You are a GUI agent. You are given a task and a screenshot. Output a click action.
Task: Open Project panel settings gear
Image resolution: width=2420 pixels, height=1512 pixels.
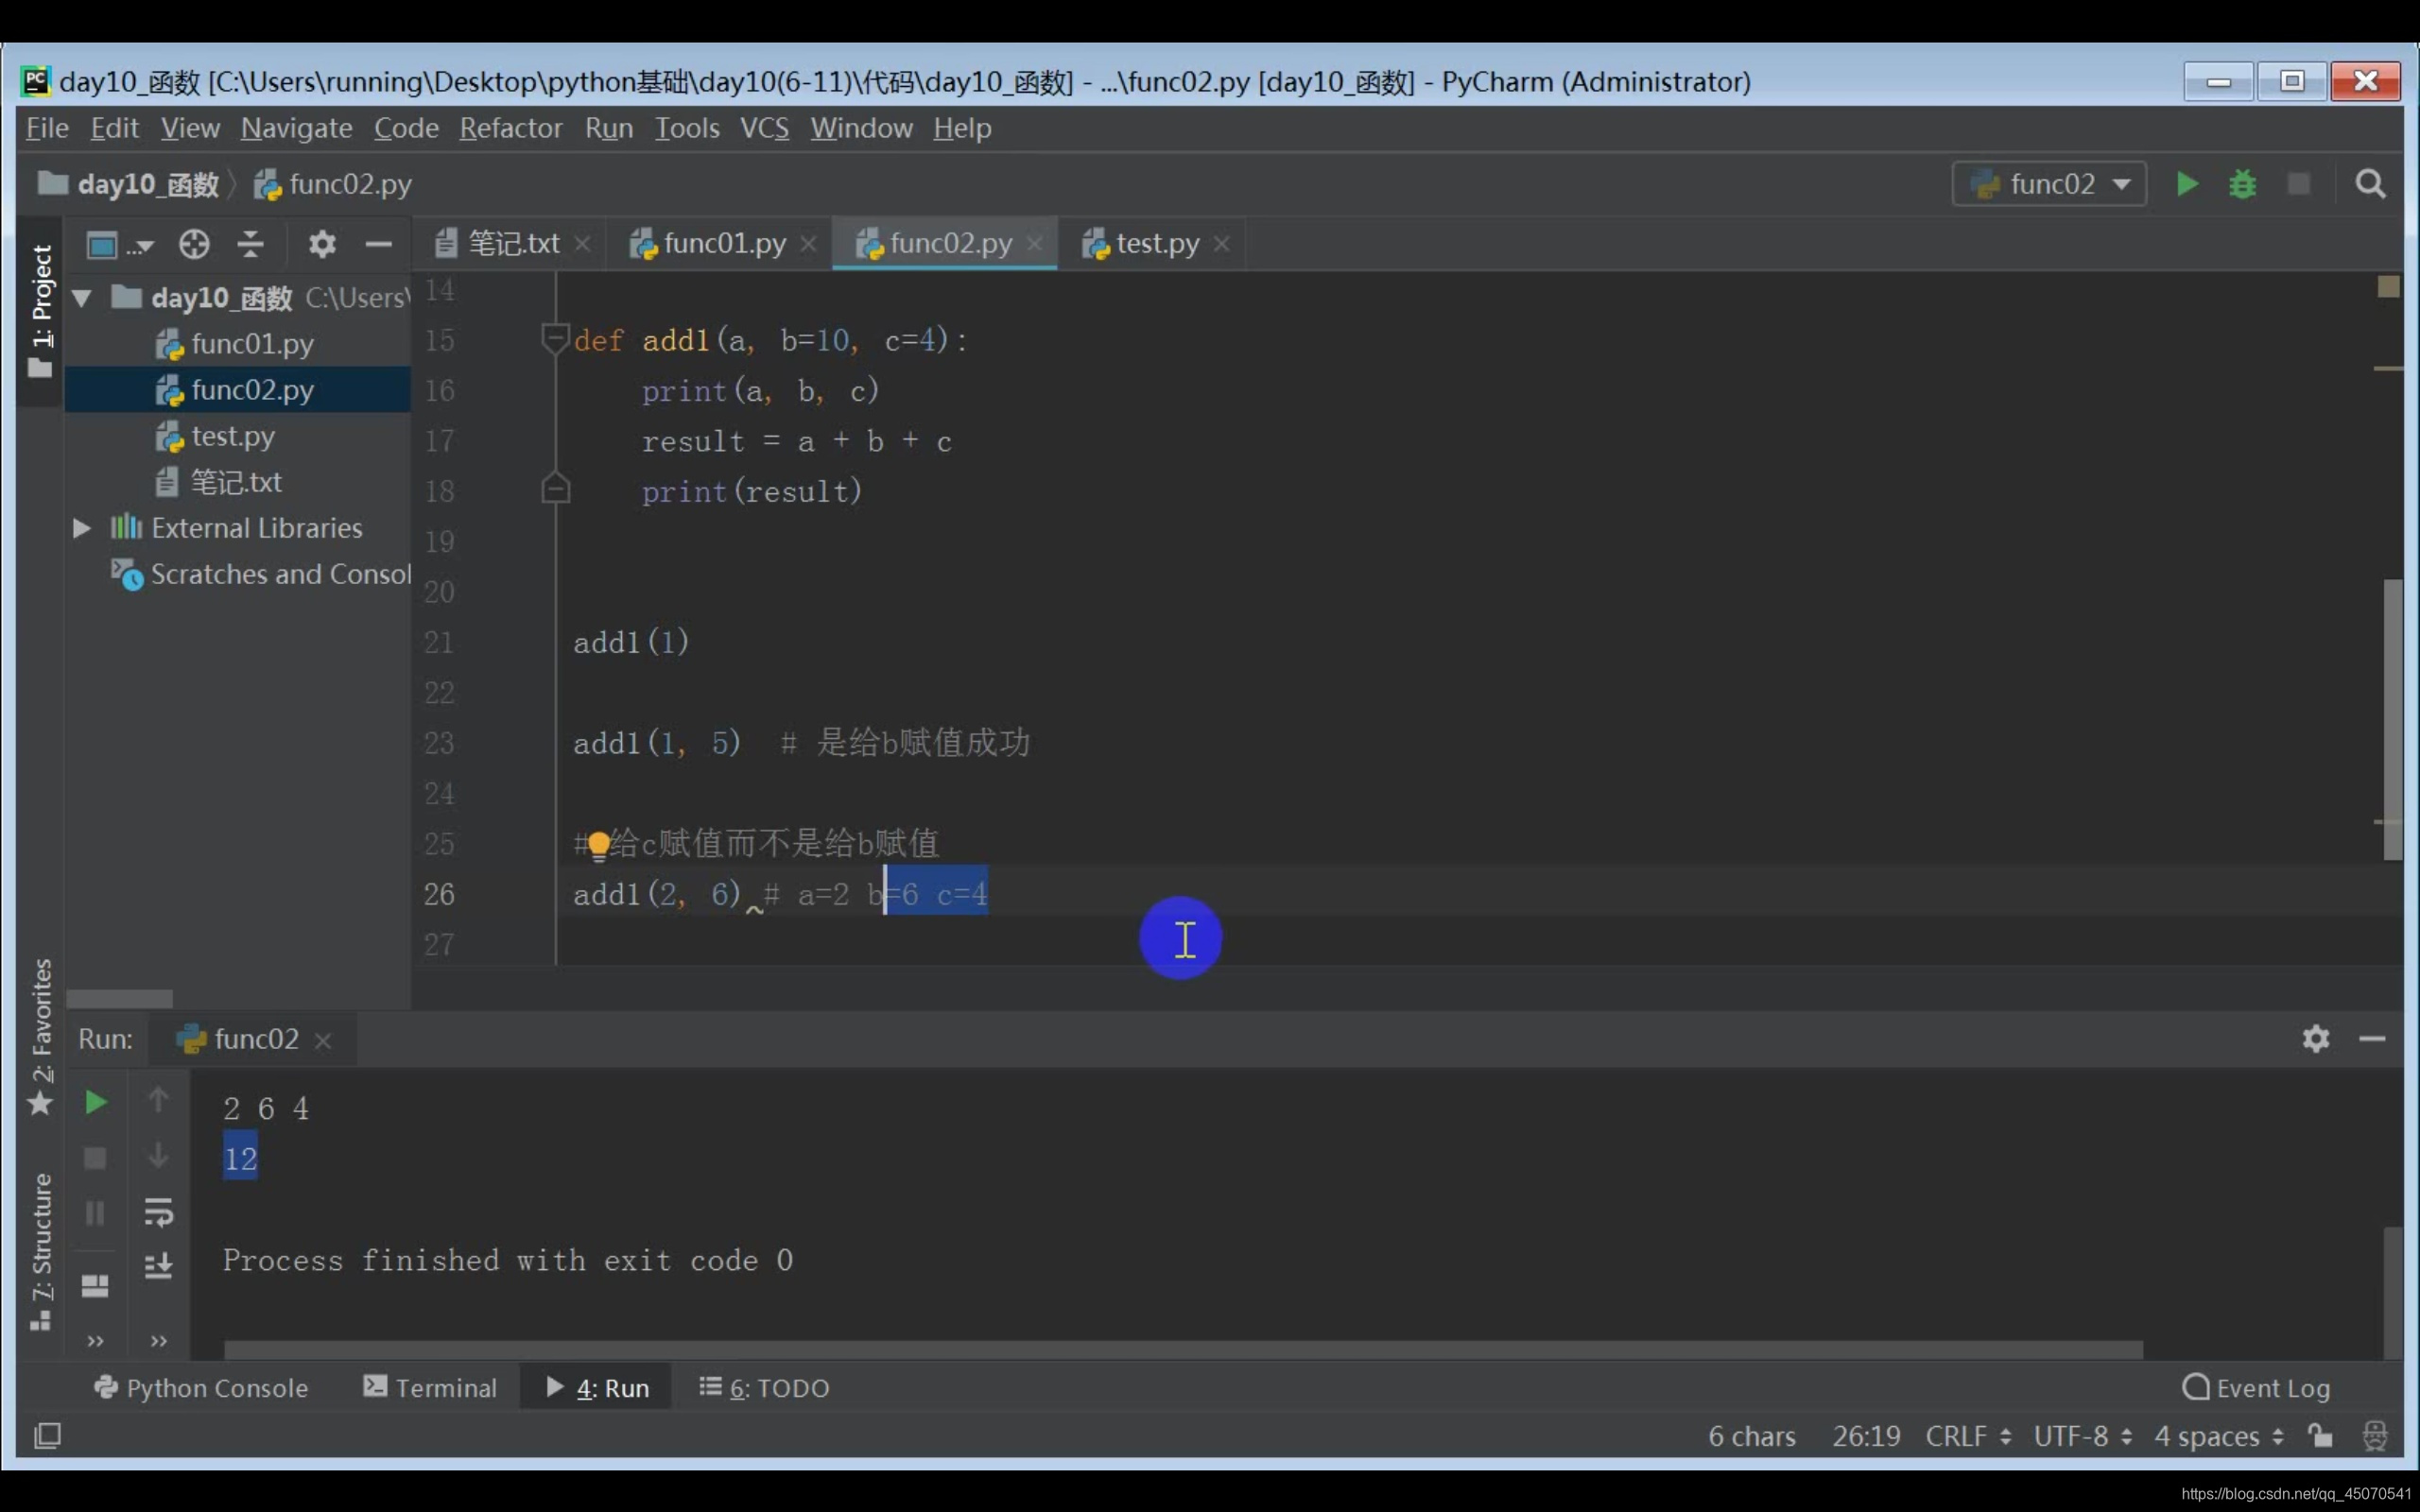(322, 244)
